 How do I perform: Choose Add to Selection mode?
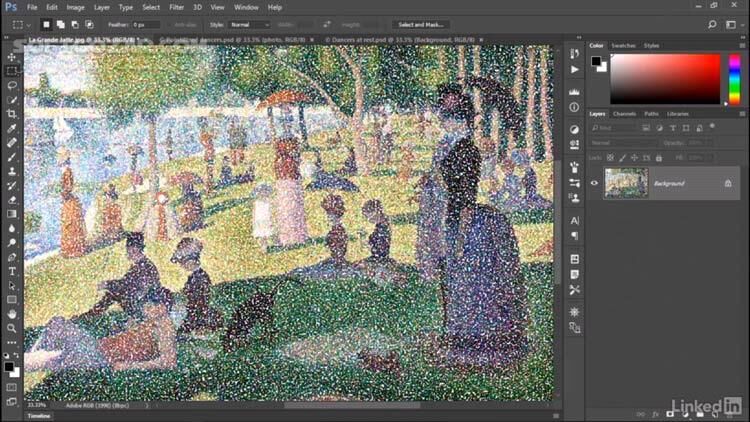tap(61, 24)
